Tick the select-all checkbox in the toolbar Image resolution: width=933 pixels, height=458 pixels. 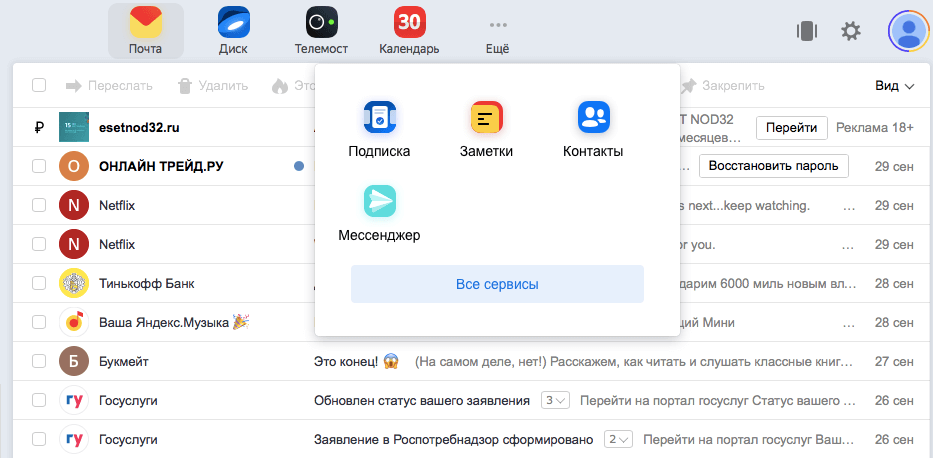coord(39,86)
